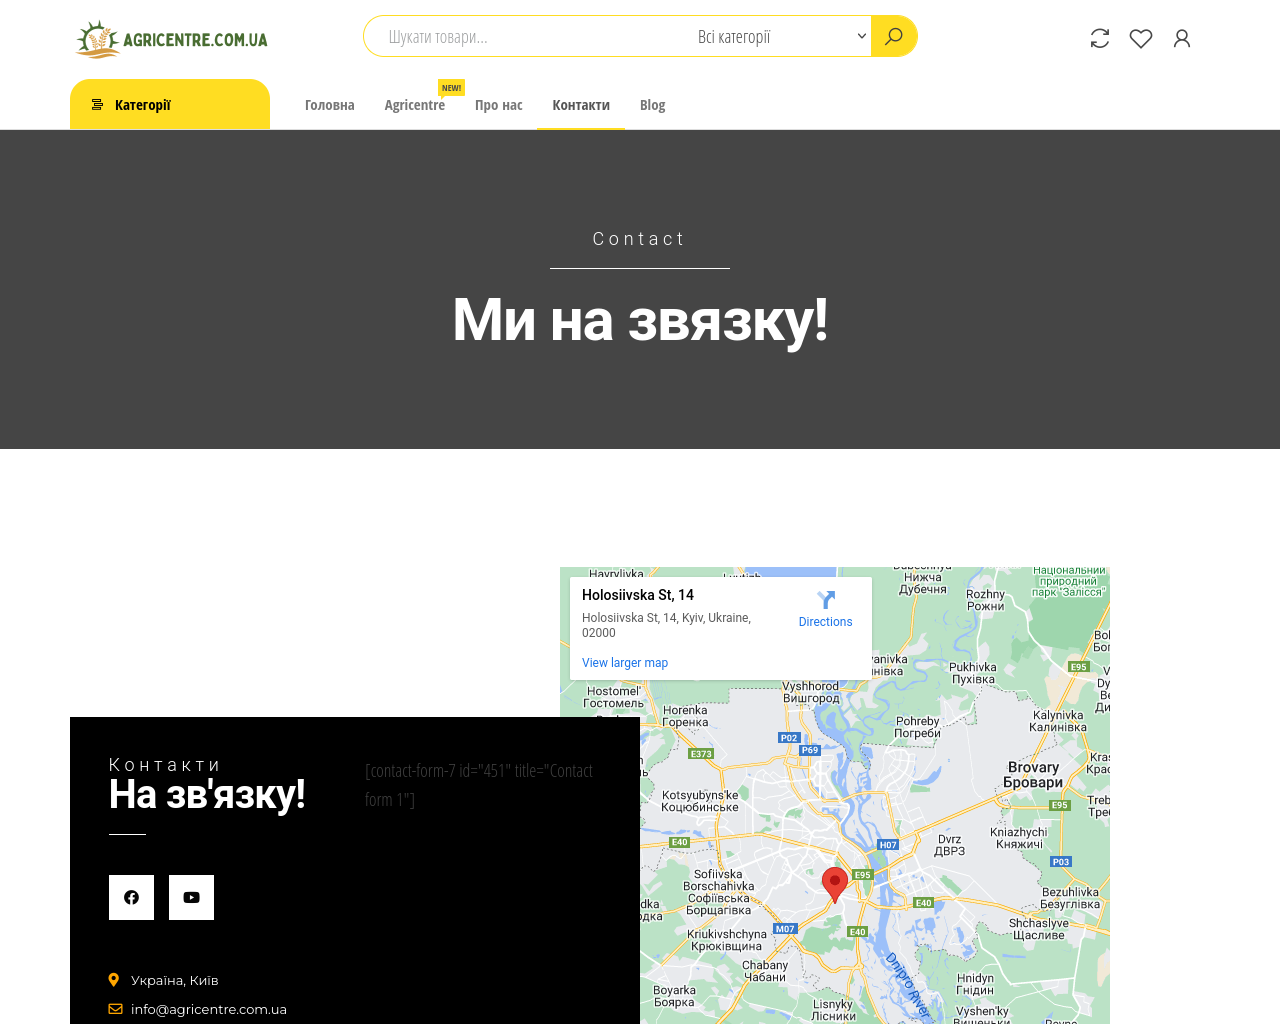Screen dimensions: 1280x1024
Task: Open the Agricentre menu item
Action: [x=415, y=105]
